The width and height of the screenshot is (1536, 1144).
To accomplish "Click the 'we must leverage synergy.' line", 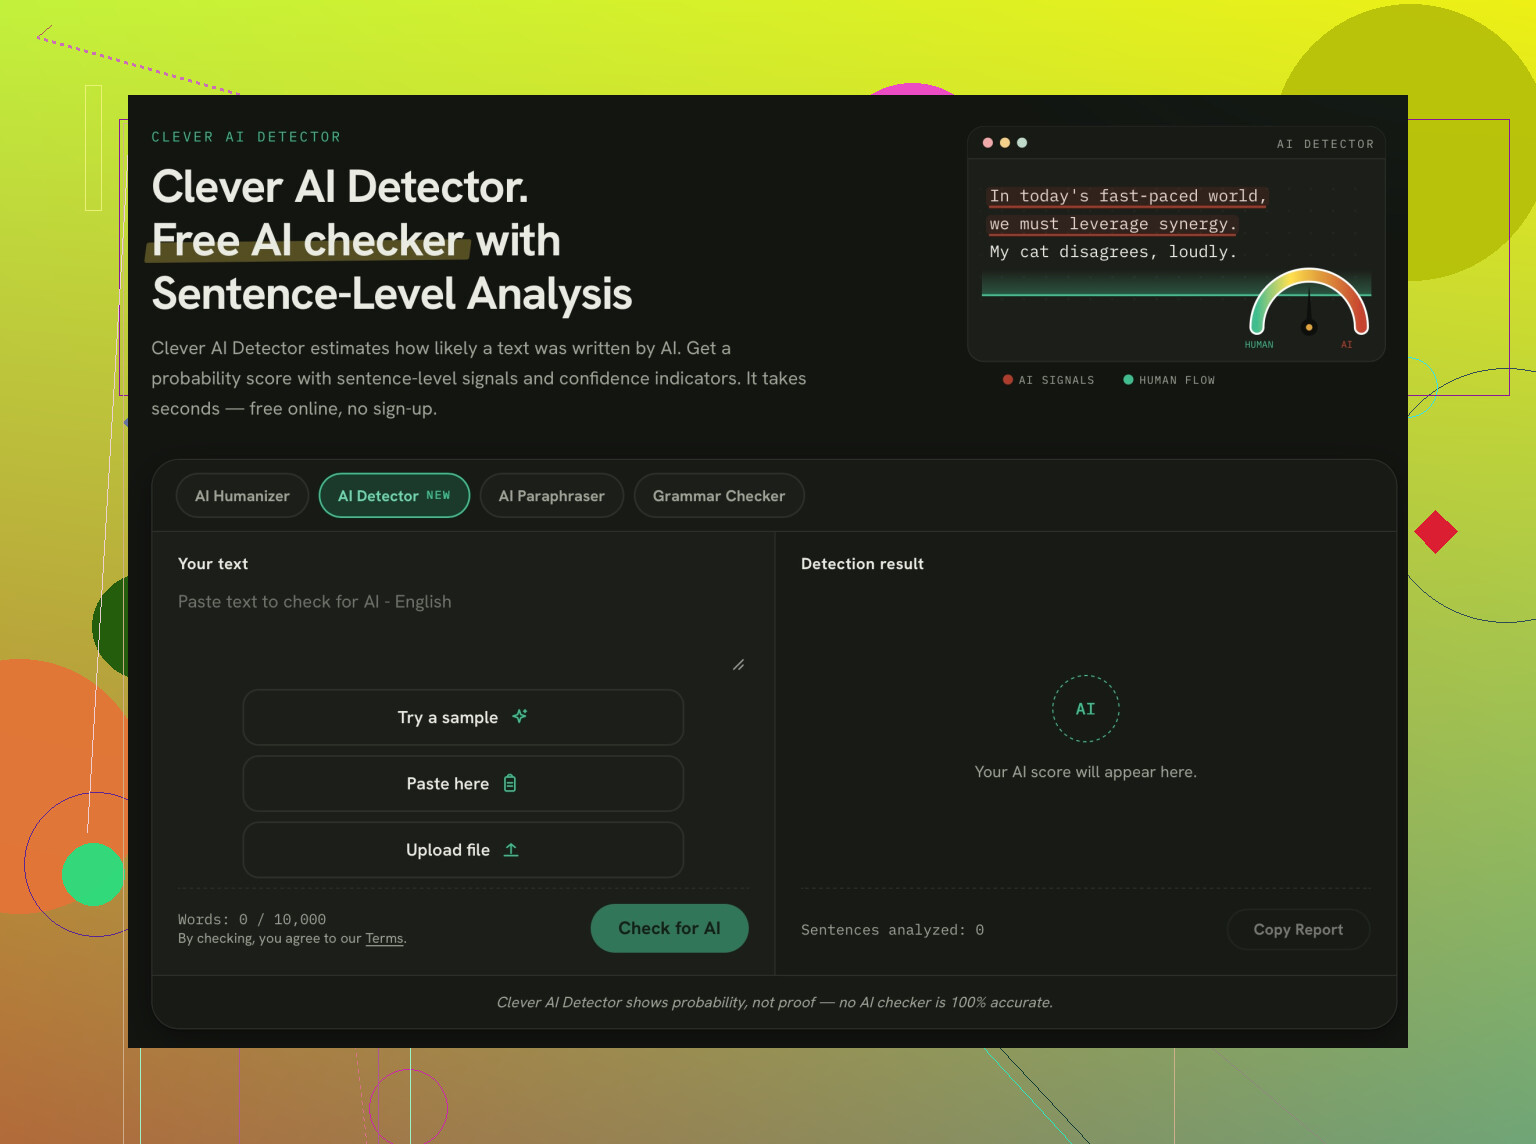I will [1113, 224].
